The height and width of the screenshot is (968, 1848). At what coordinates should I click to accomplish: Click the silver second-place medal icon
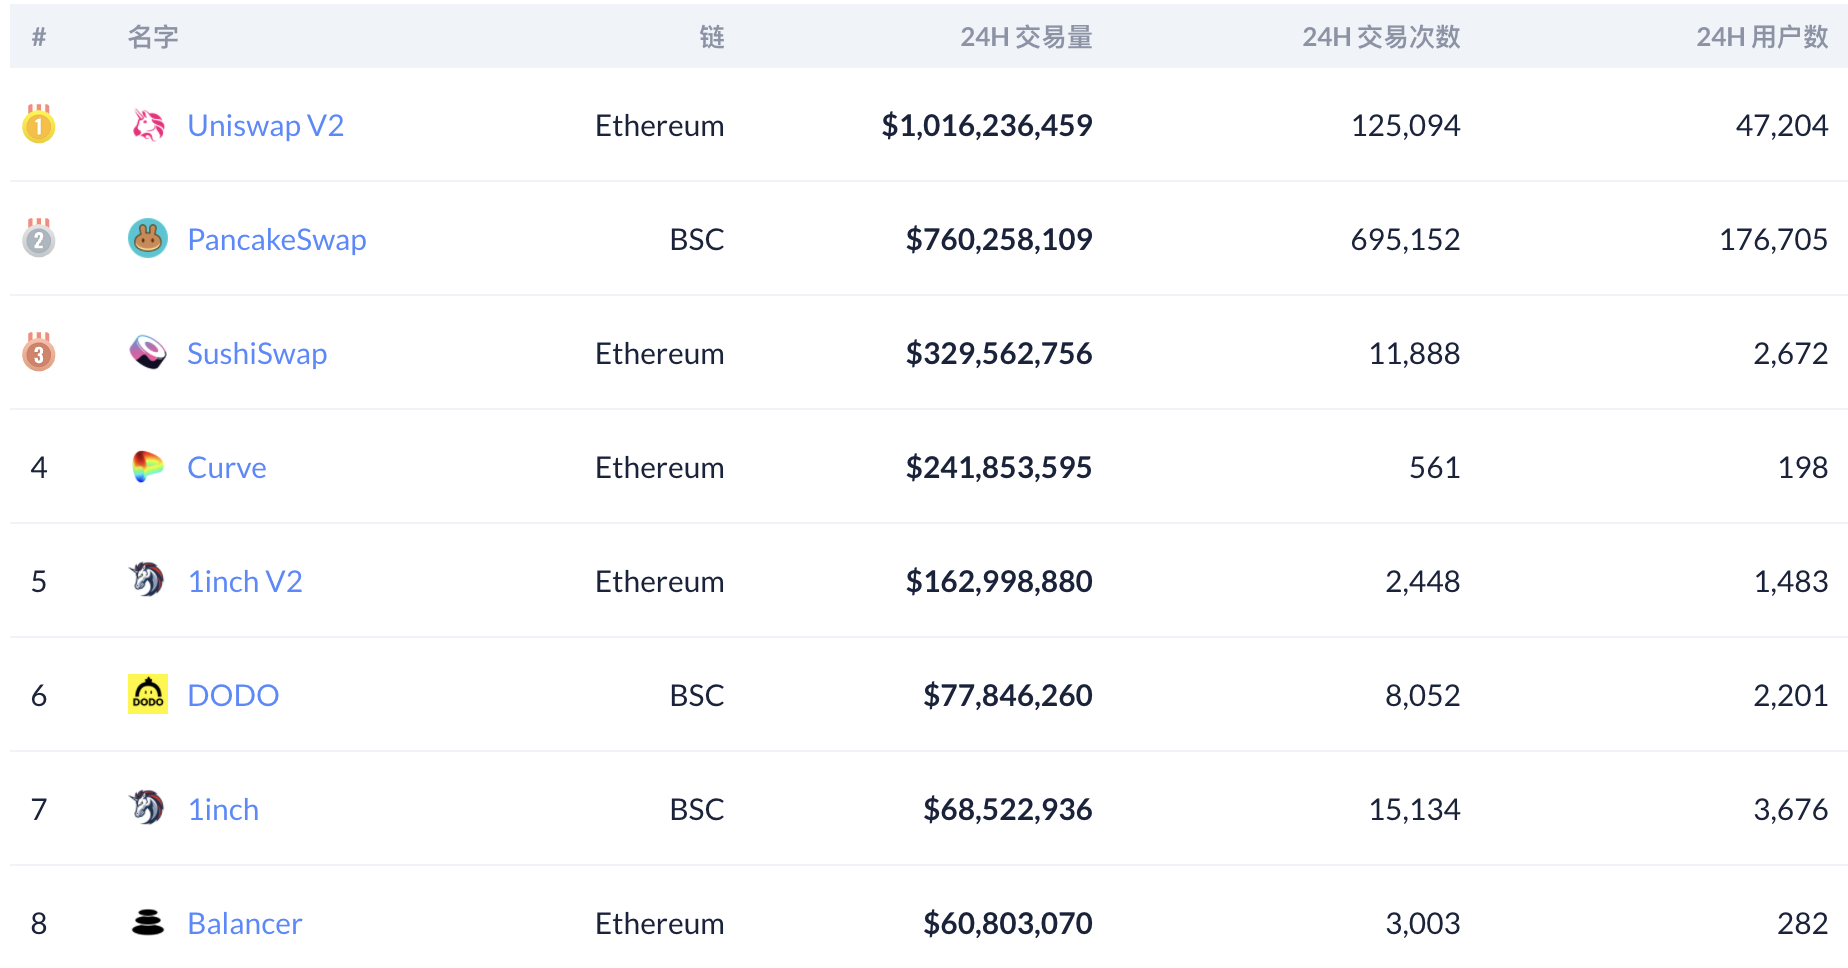click(x=38, y=239)
